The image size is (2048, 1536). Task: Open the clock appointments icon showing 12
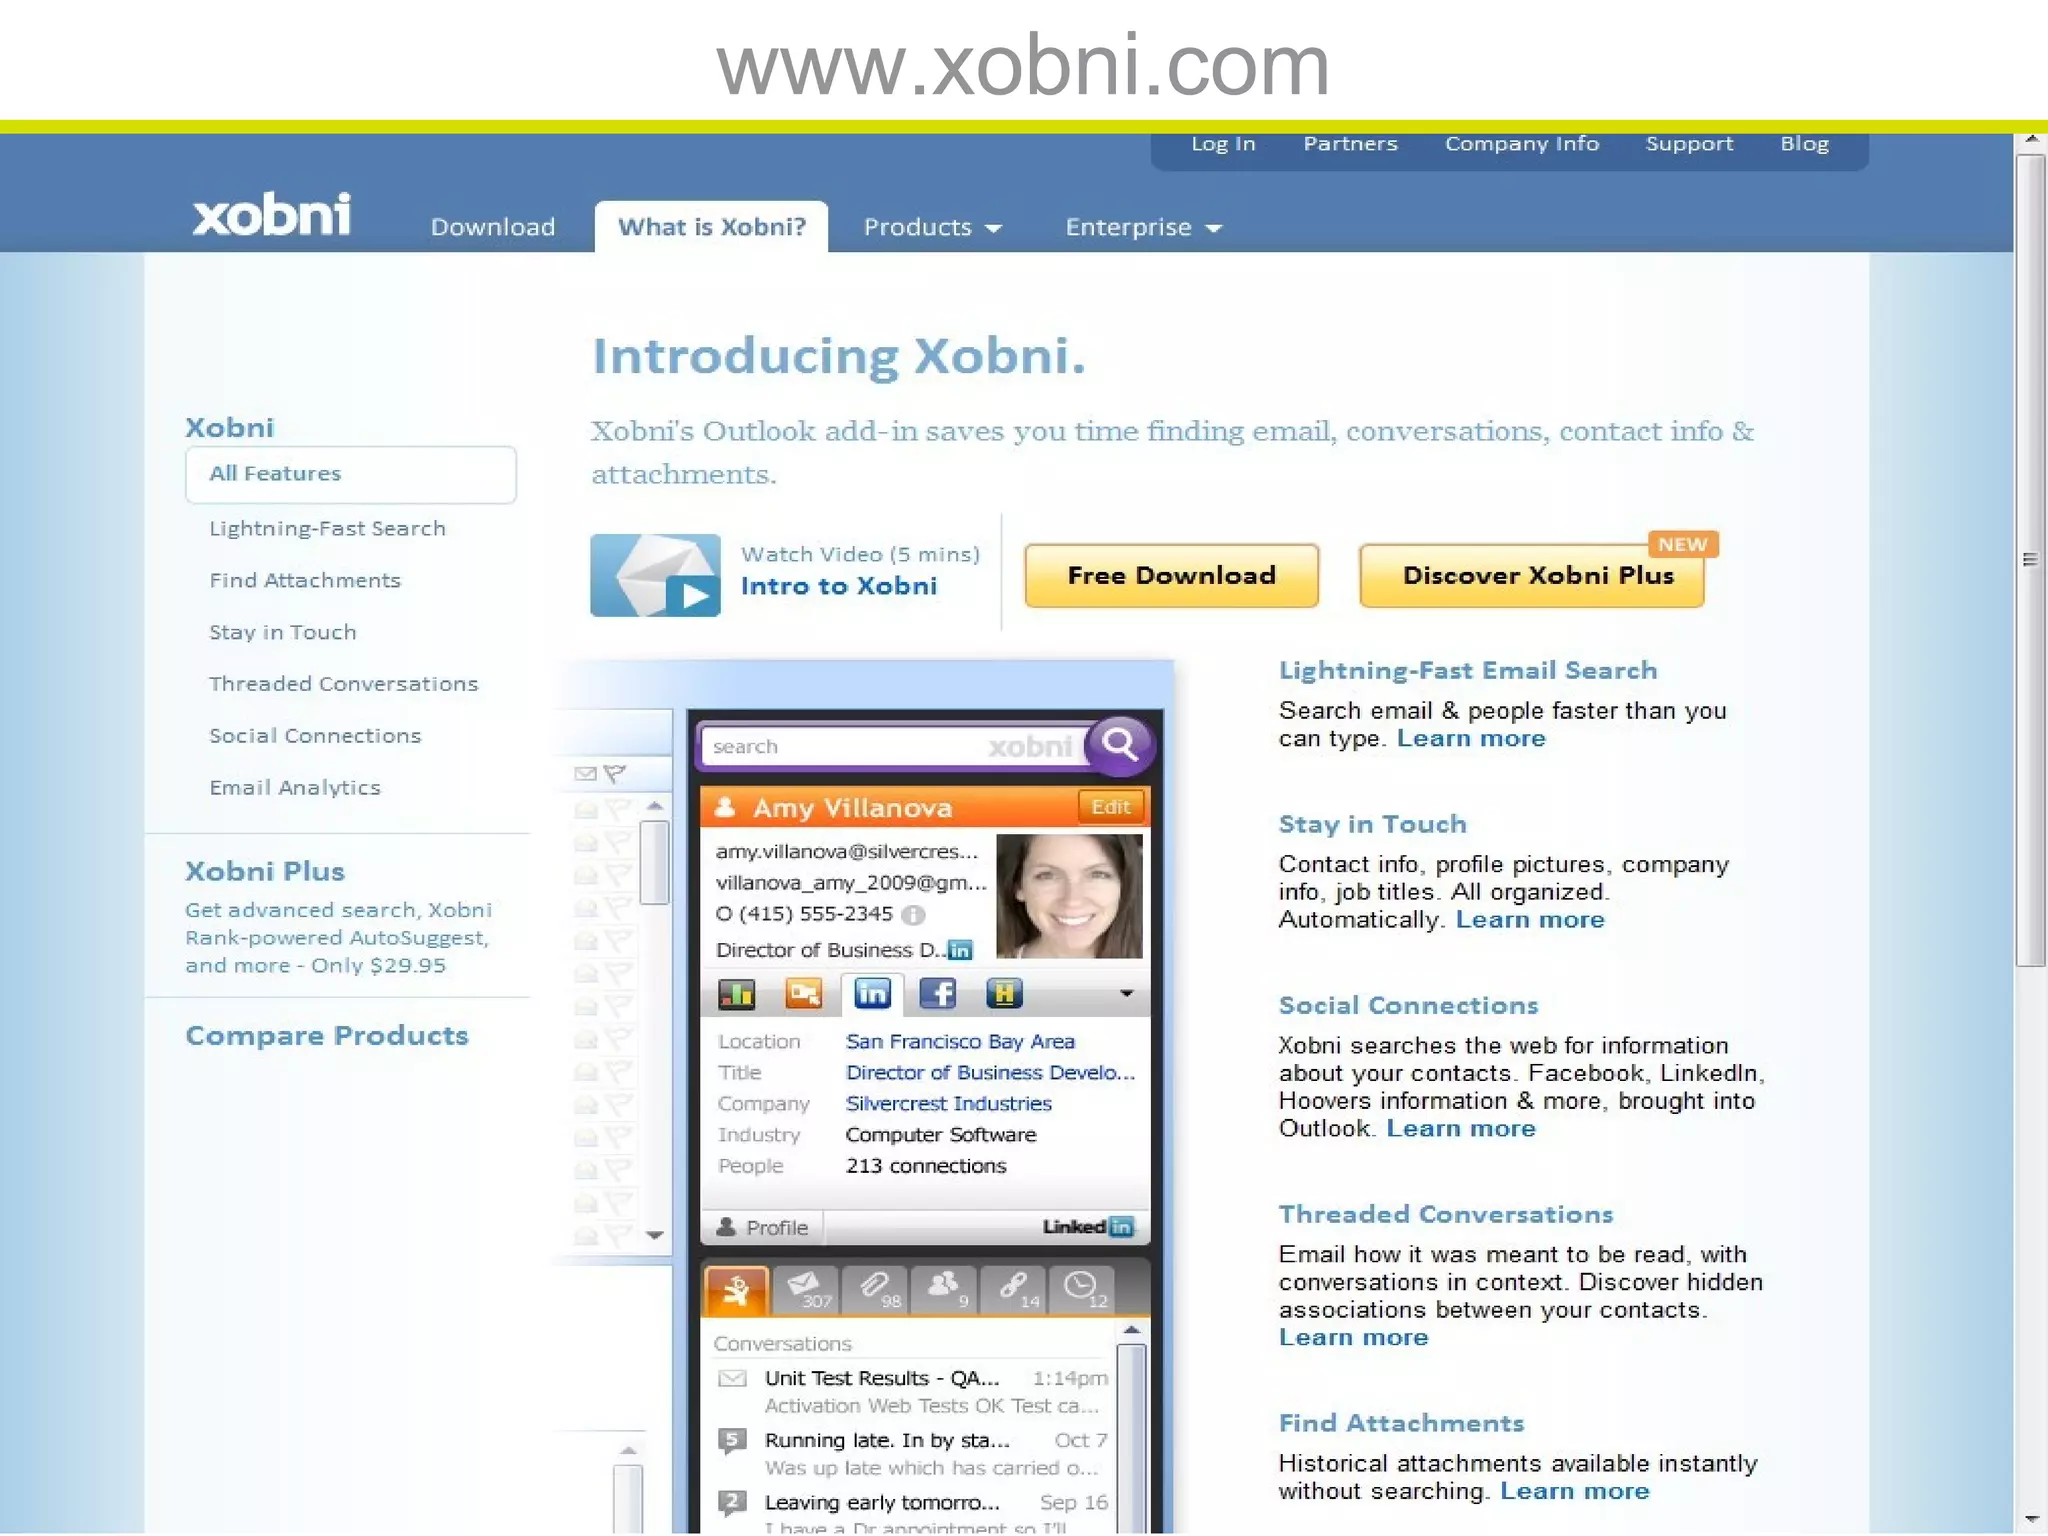coord(1081,1288)
